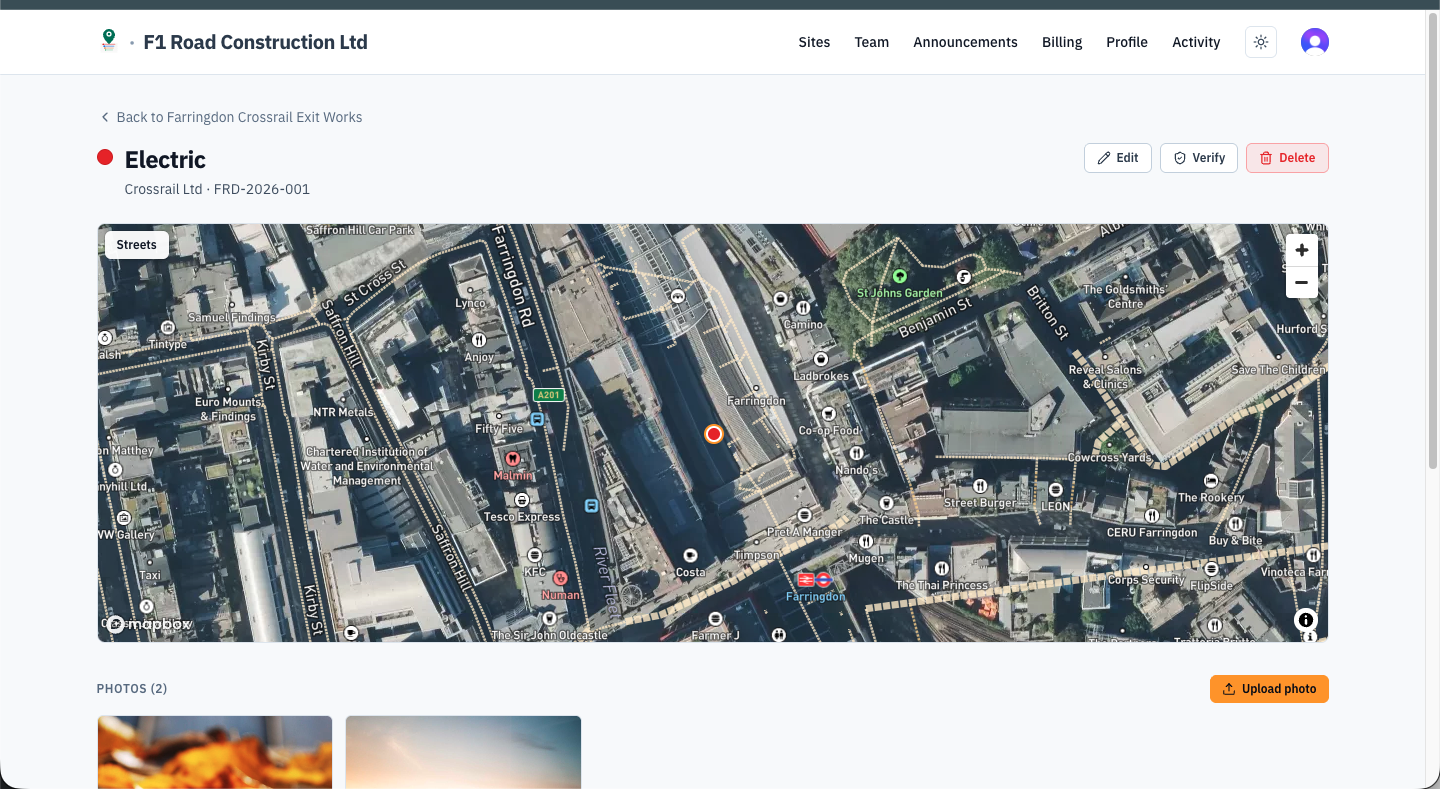
Task: Click the "Cowcross Yards" map label
Action: point(1110,457)
